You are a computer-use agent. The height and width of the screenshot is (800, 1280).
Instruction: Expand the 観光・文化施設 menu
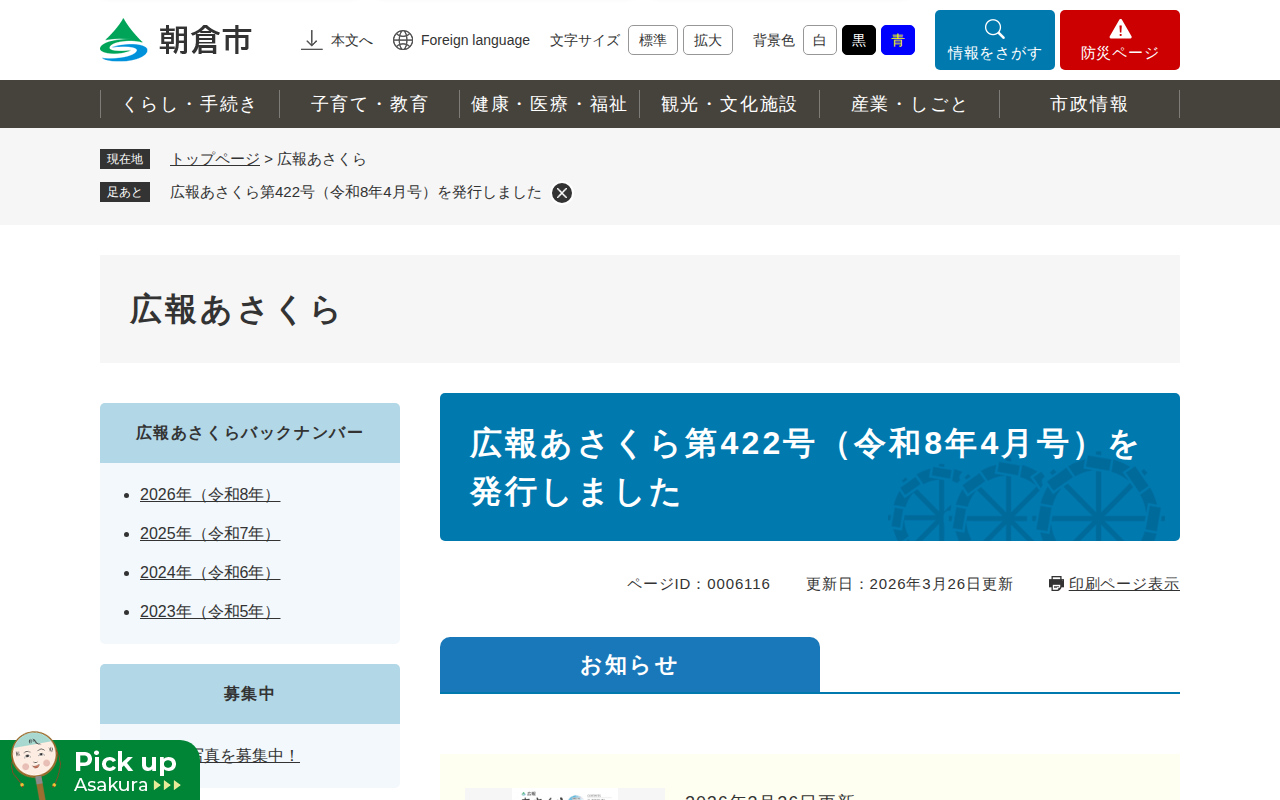tap(729, 104)
